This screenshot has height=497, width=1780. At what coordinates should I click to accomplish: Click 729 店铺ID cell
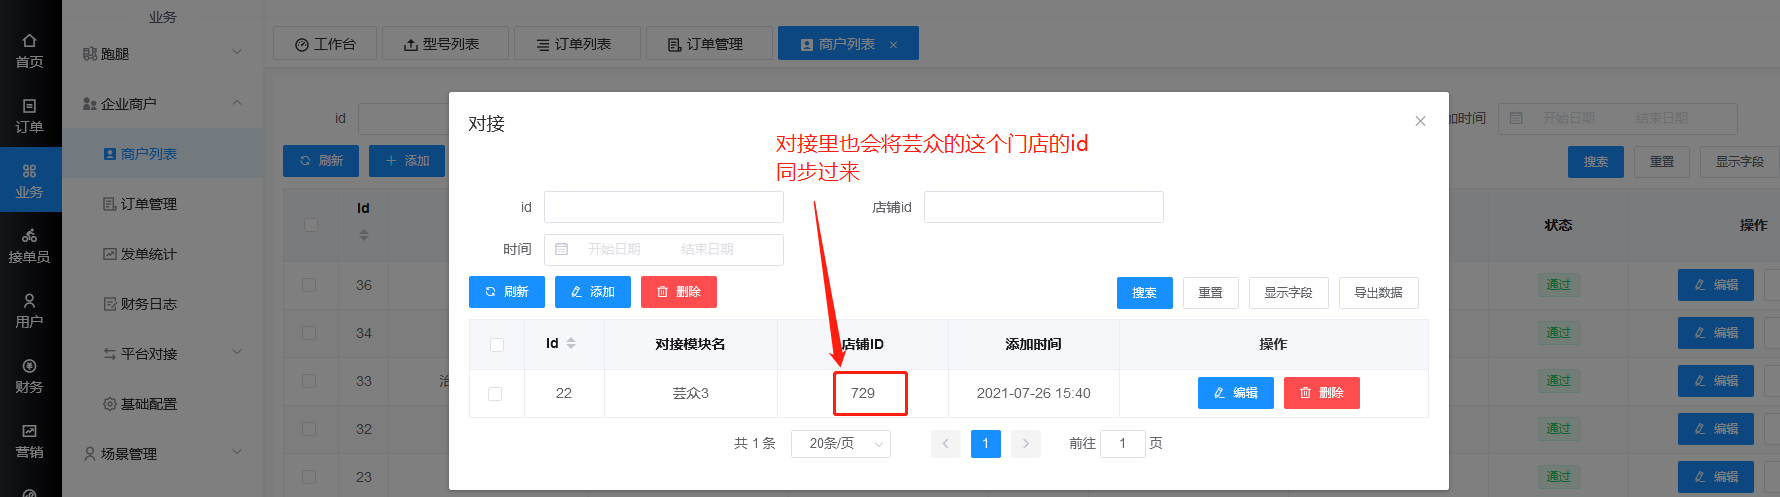pos(863,393)
